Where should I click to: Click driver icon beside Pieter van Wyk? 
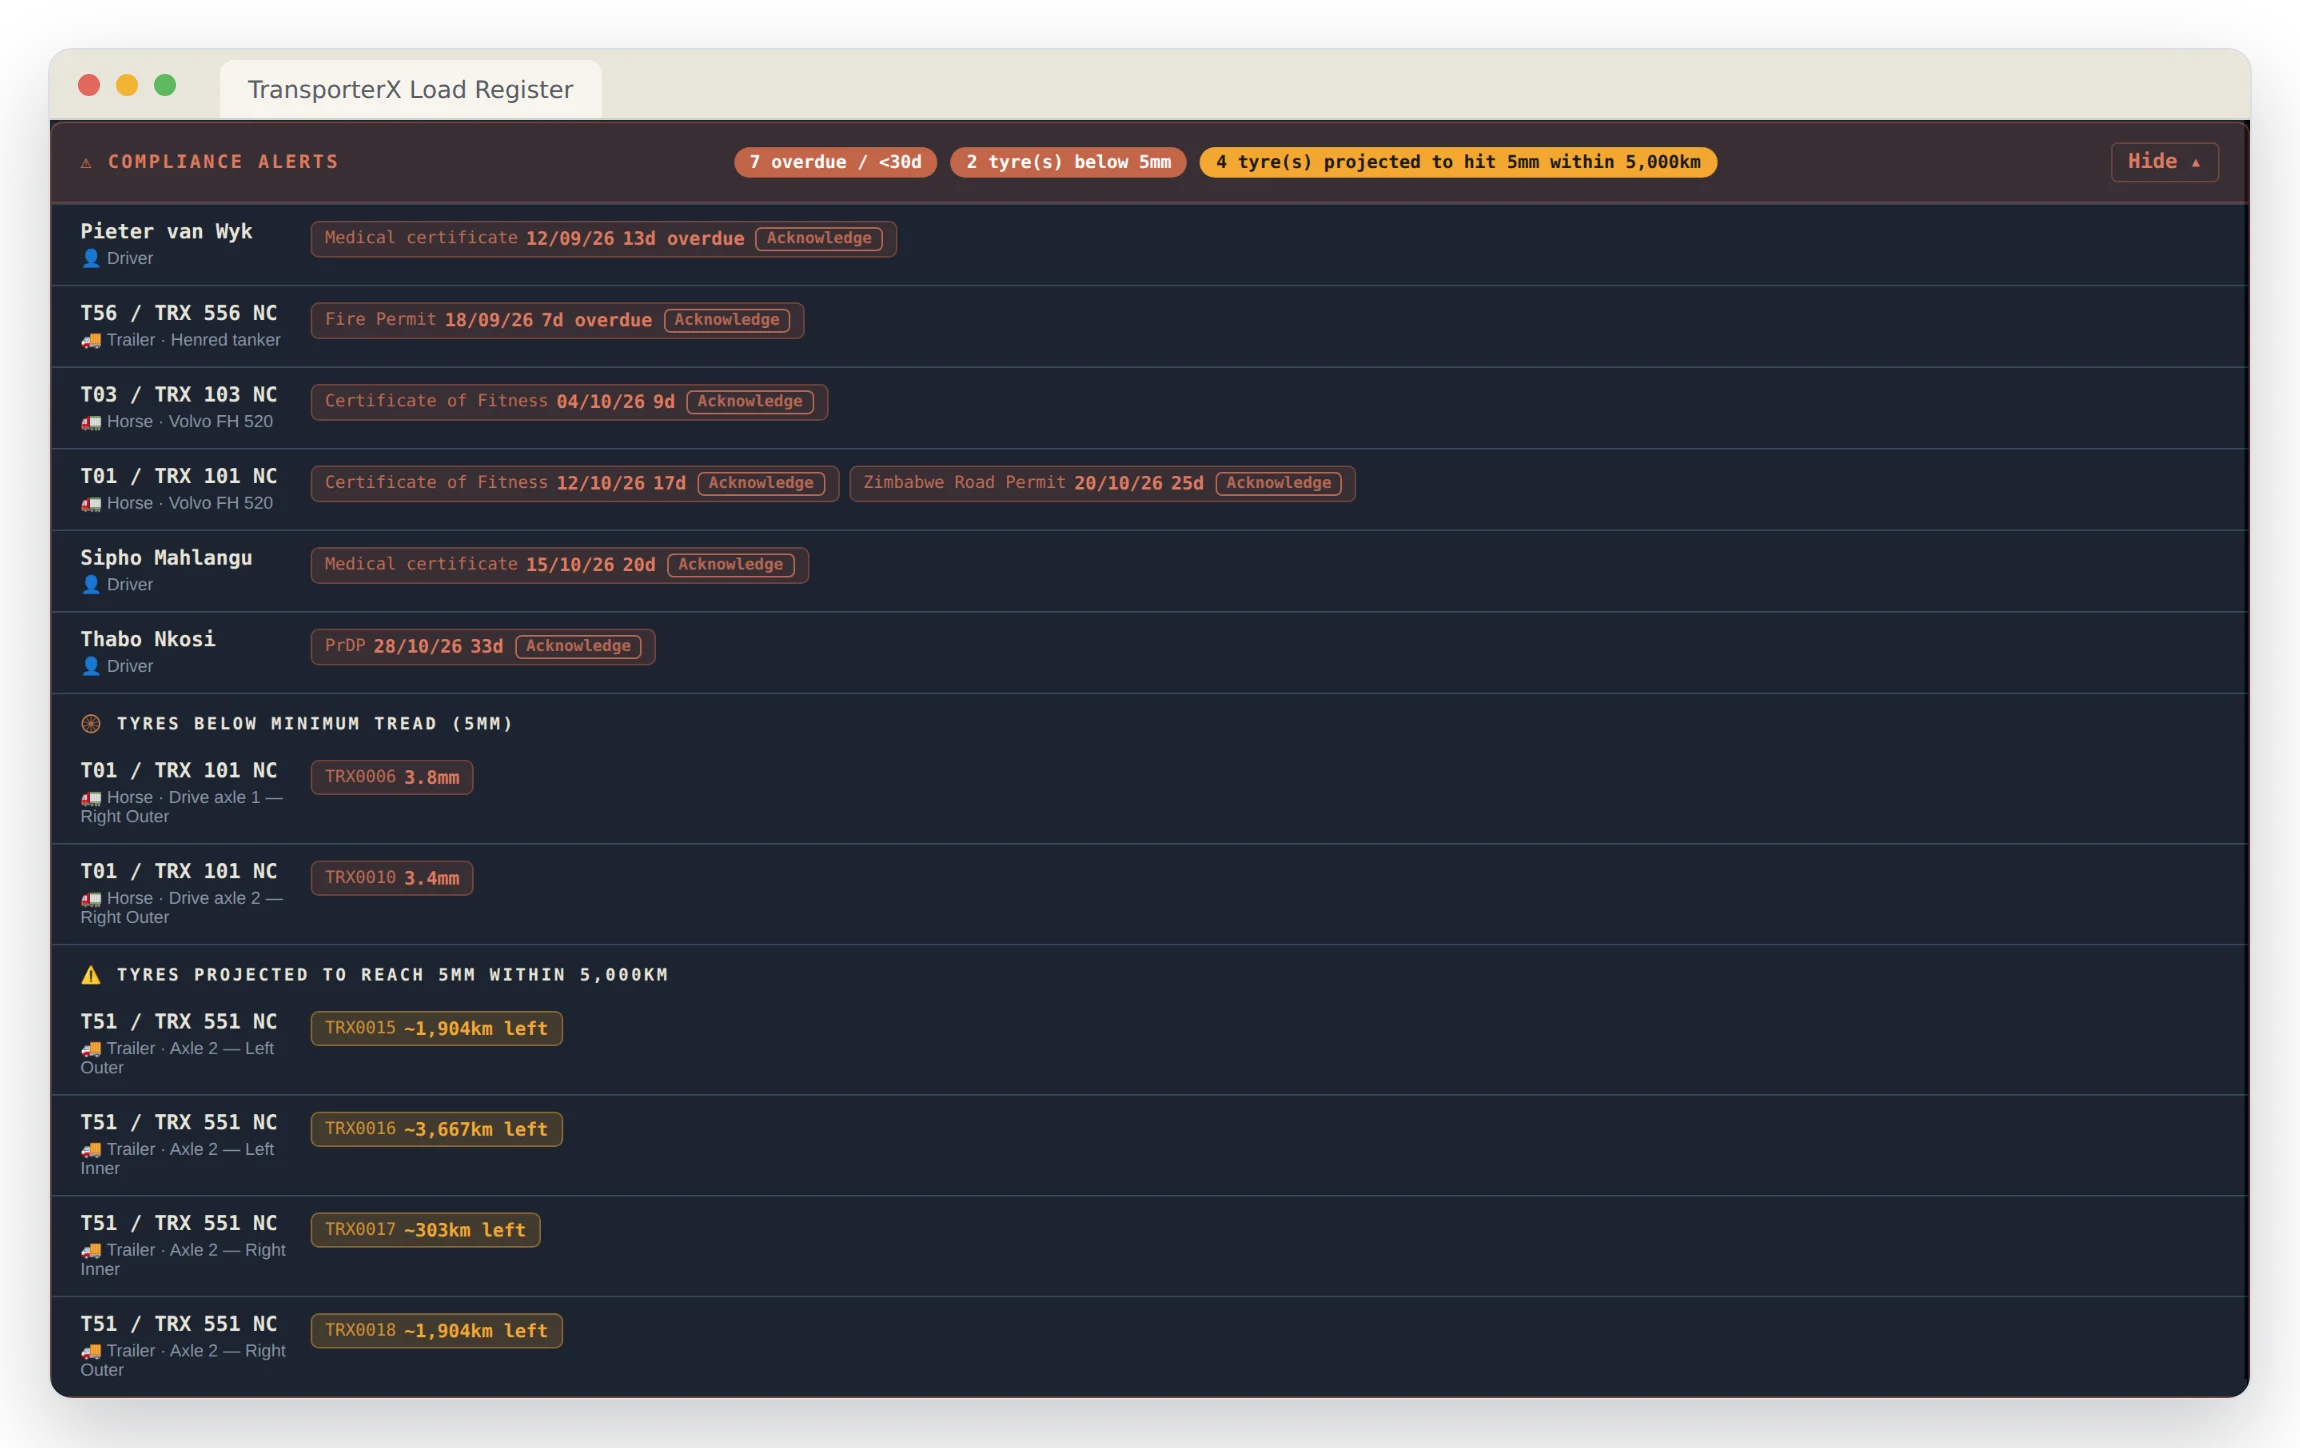click(x=91, y=258)
